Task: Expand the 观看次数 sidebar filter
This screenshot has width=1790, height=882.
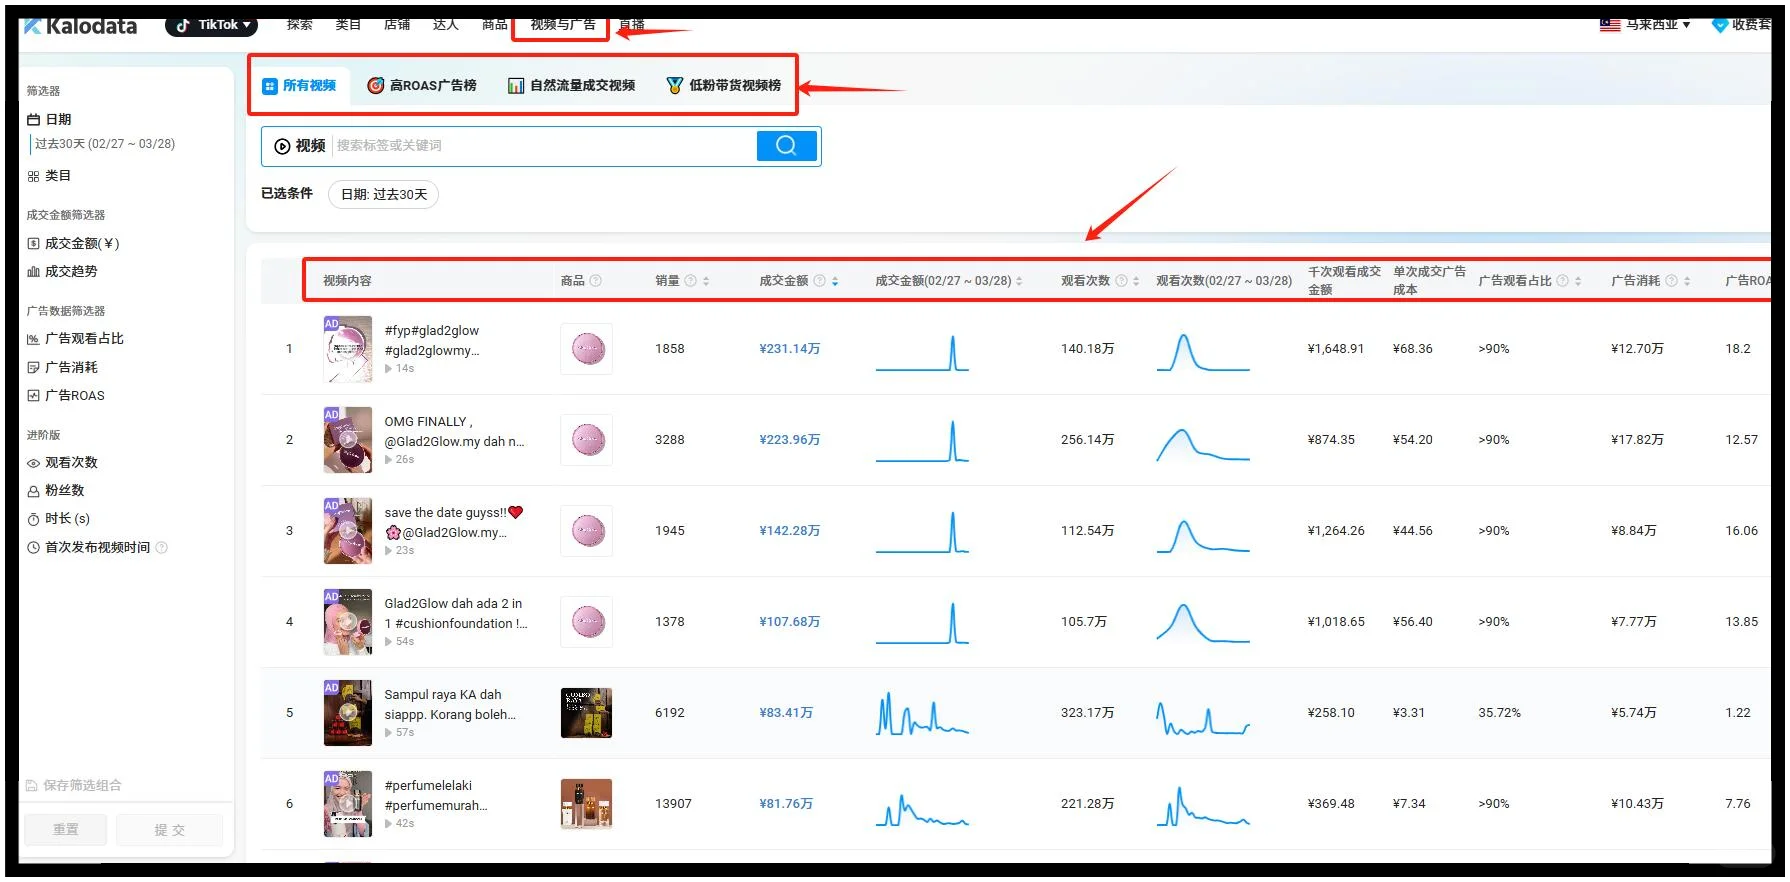Action: (x=62, y=462)
